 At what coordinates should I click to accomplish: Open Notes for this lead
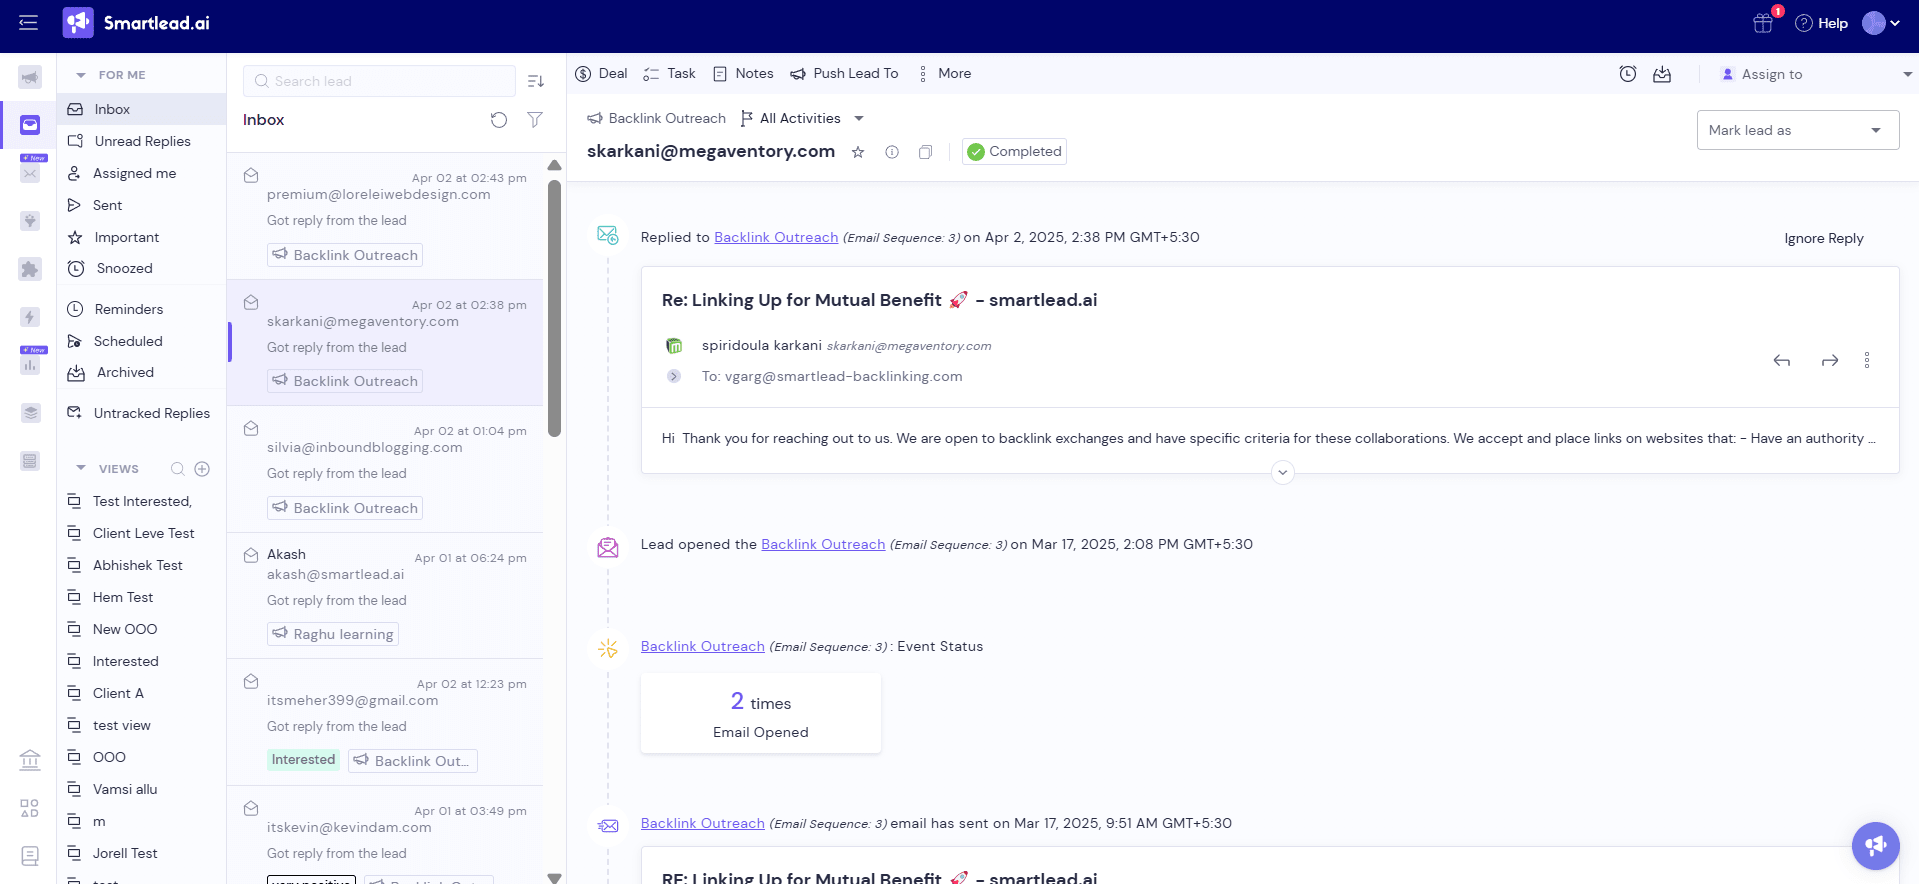tap(743, 74)
